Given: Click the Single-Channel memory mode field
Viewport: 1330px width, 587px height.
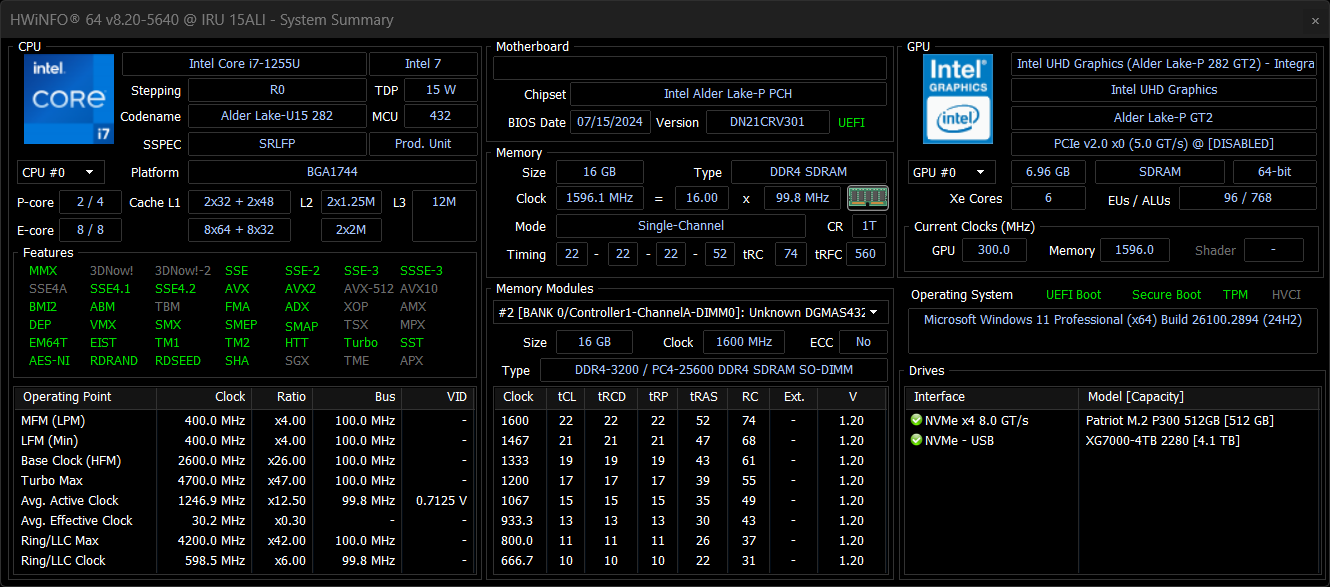Looking at the screenshot, I should [x=680, y=226].
